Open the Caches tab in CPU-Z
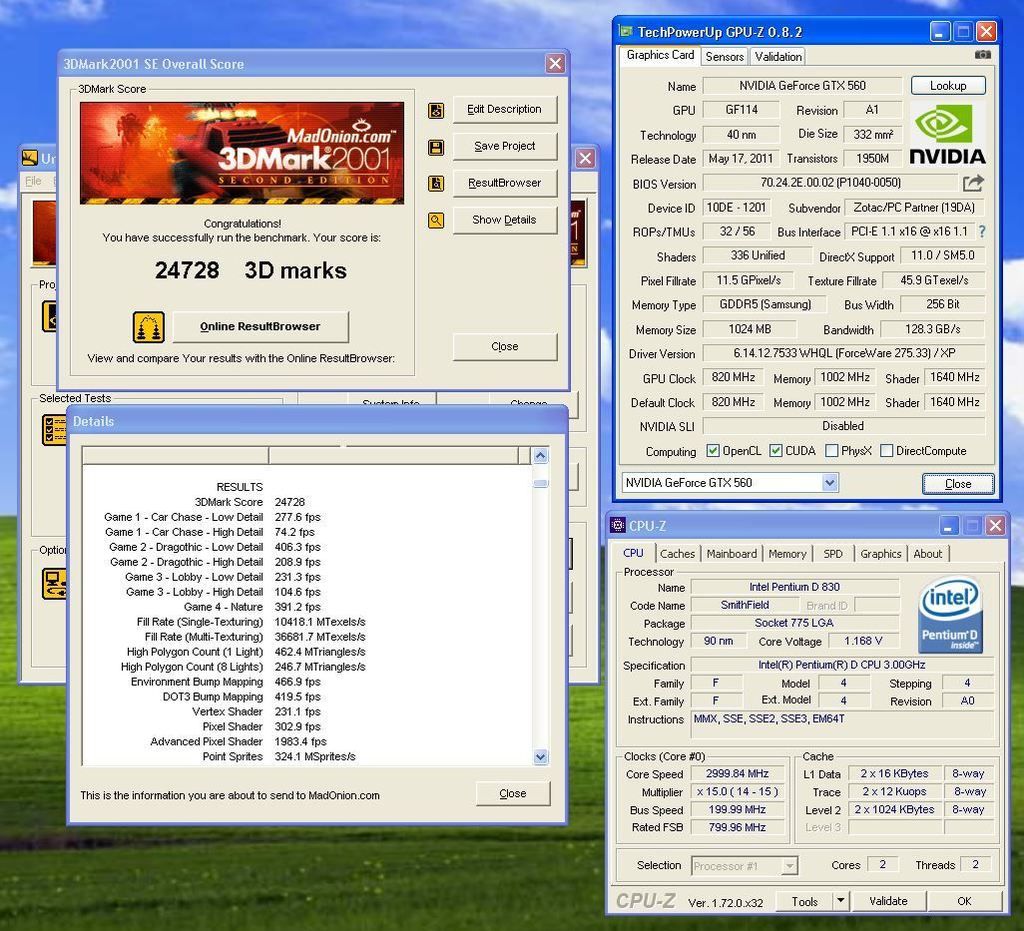1024x931 pixels. coord(677,554)
